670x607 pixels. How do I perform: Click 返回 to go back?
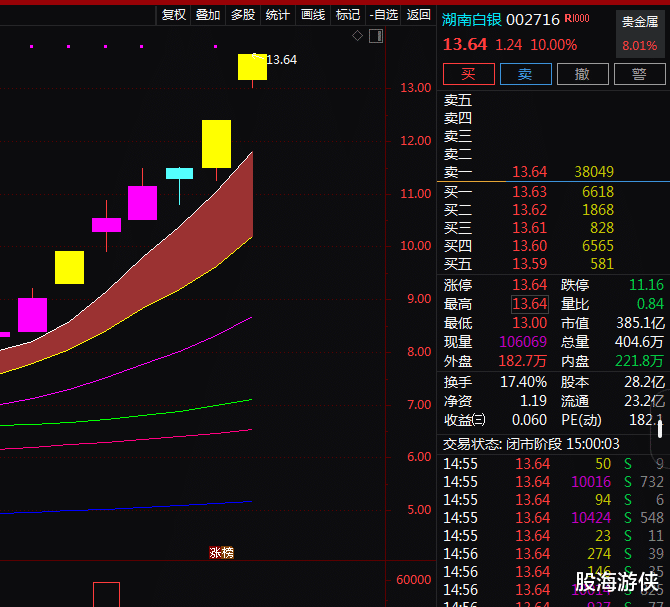pos(418,15)
